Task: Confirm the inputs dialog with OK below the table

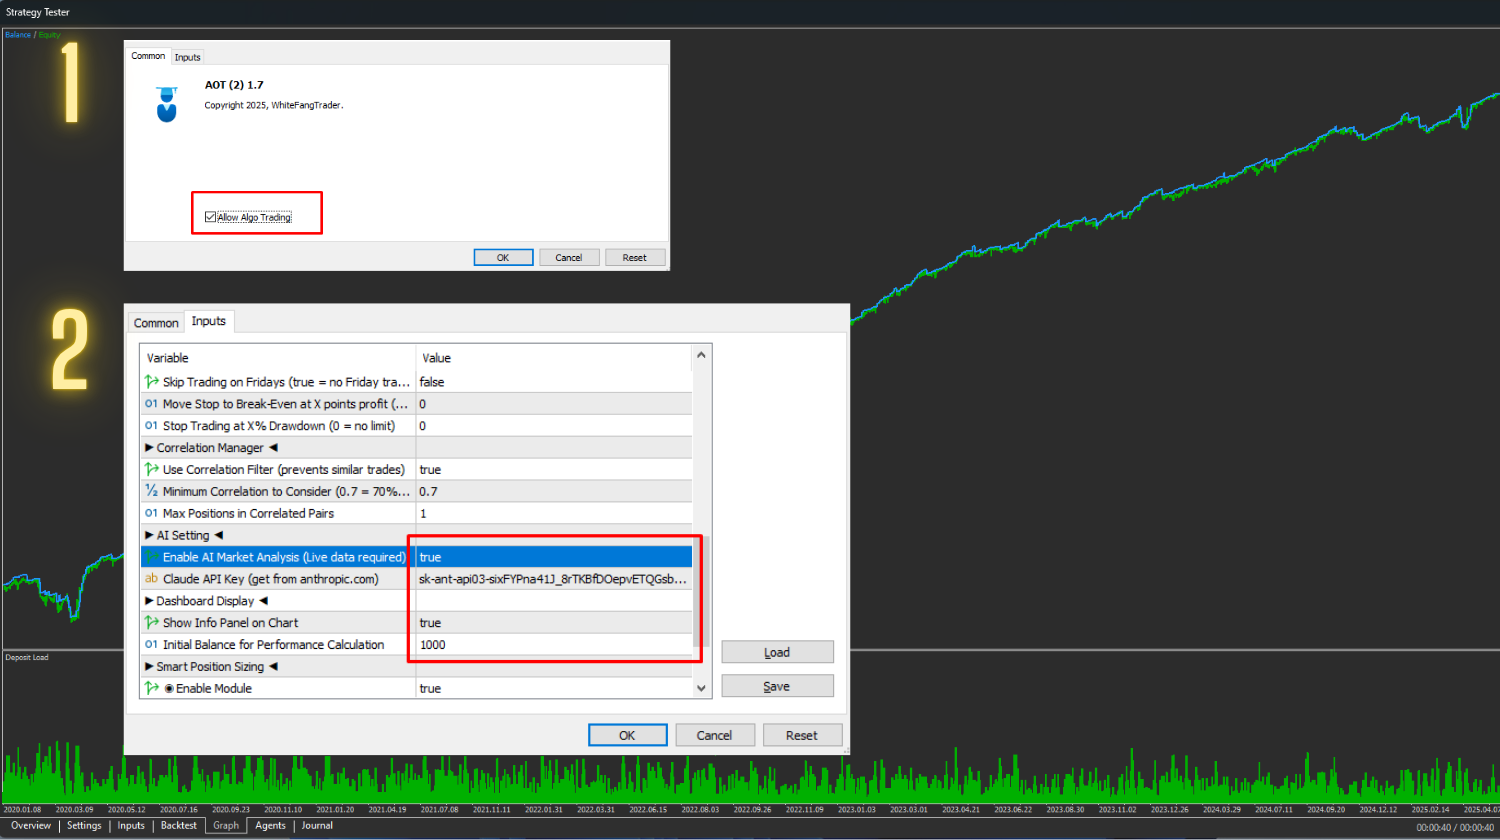Action: (627, 735)
